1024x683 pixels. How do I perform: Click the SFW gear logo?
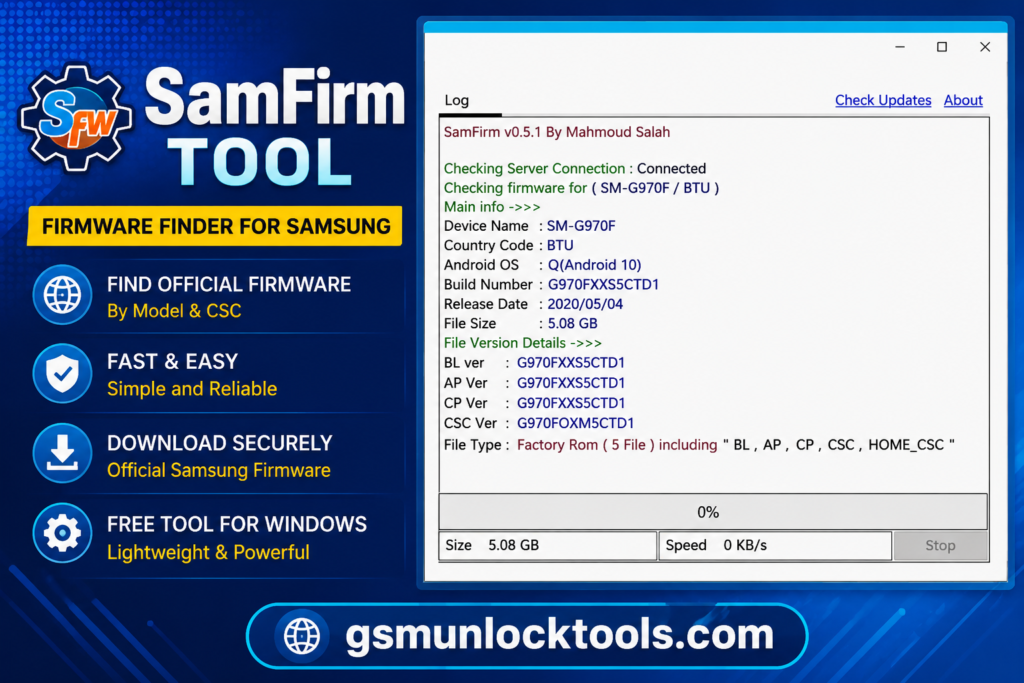click(x=76, y=118)
